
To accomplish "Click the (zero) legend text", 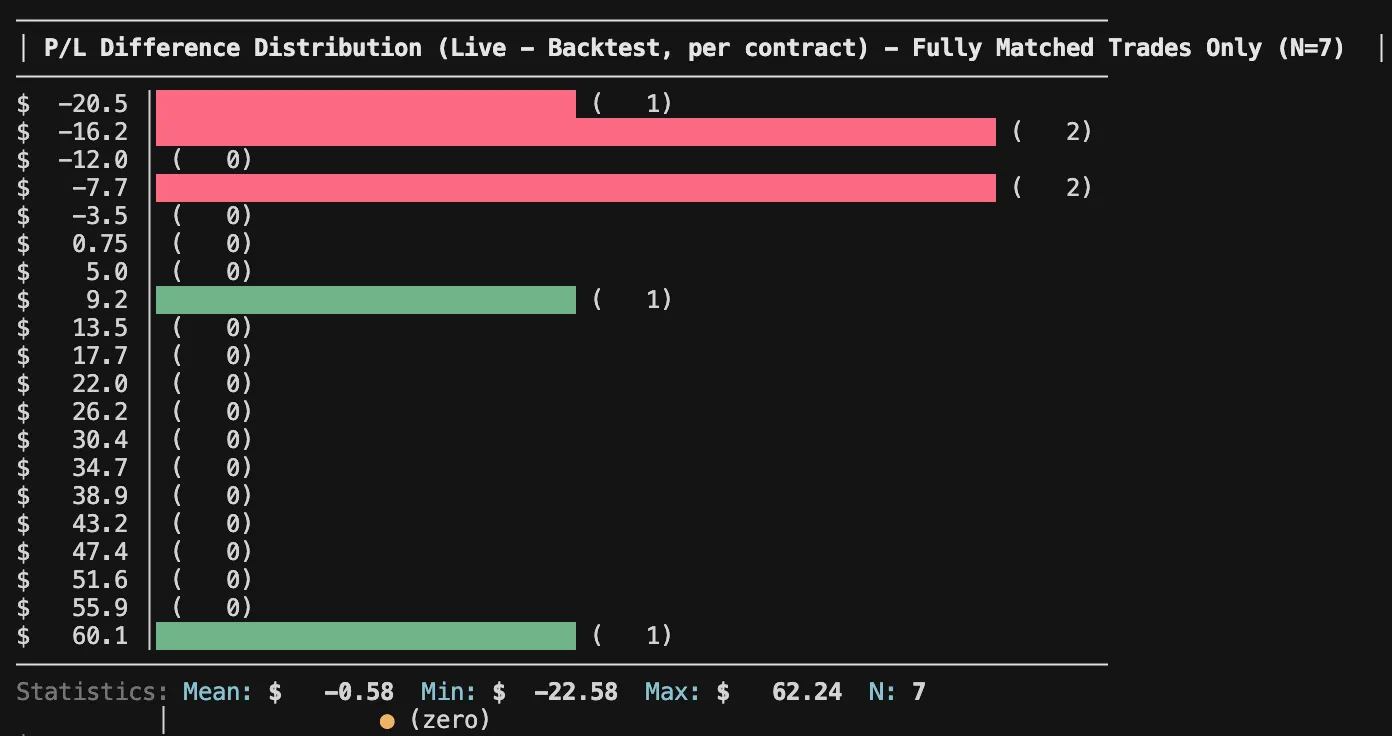I will pyautogui.click(x=450, y=720).
